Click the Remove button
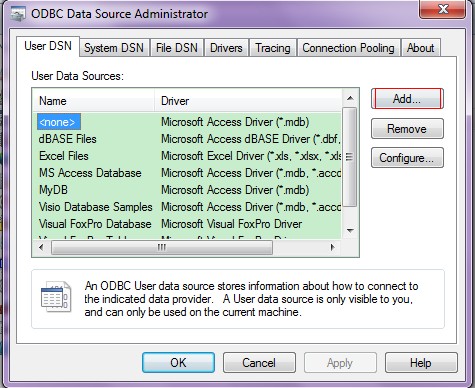 [x=407, y=128]
